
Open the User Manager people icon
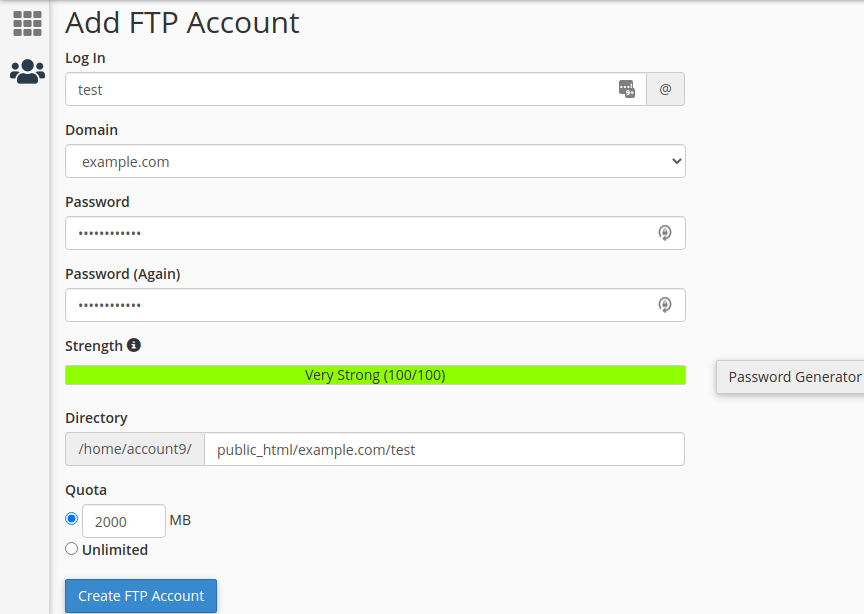(x=27, y=72)
